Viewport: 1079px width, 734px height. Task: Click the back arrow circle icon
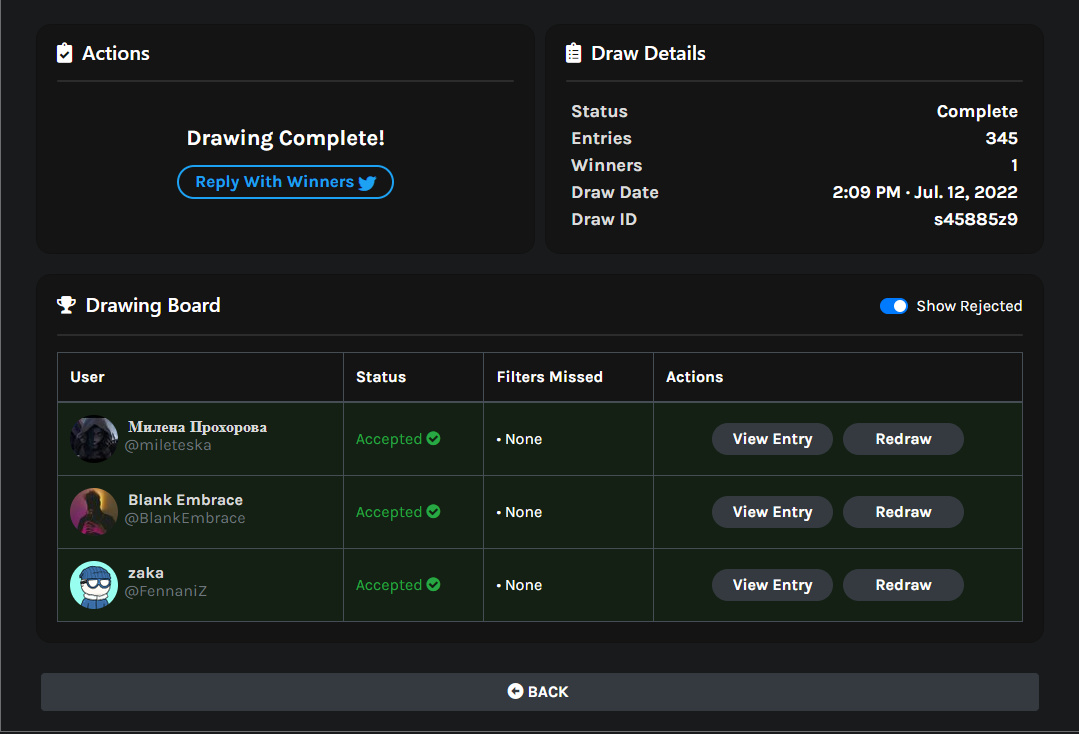click(x=515, y=691)
